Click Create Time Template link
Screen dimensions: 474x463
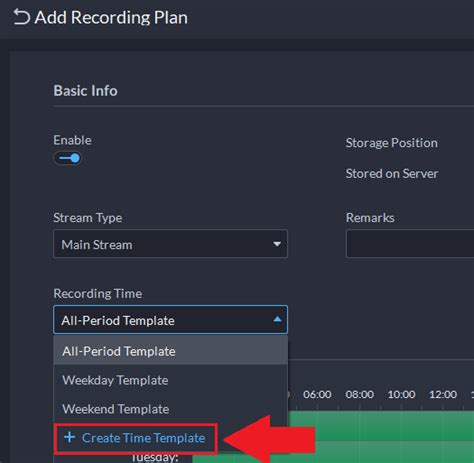(x=143, y=438)
